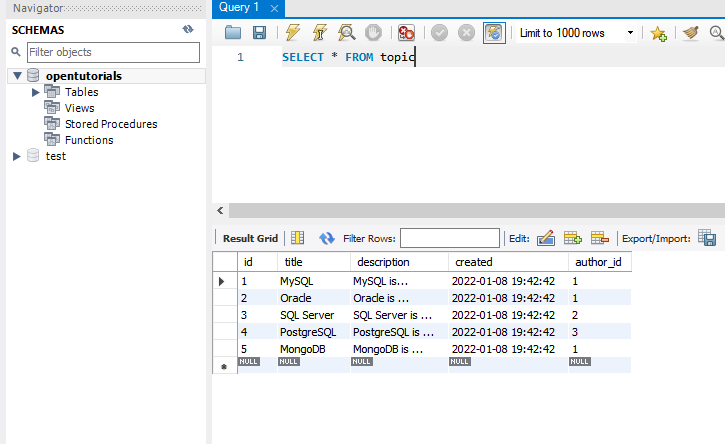Select the 'PostgreSQL is ...' description cell
Image resolution: width=725 pixels, height=444 pixels.
(x=399, y=332)
